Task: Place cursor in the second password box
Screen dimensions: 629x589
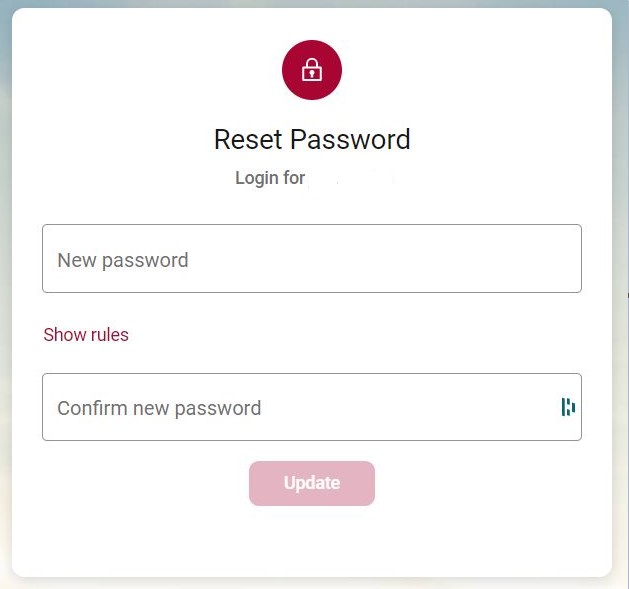Action: coord(300,407)
